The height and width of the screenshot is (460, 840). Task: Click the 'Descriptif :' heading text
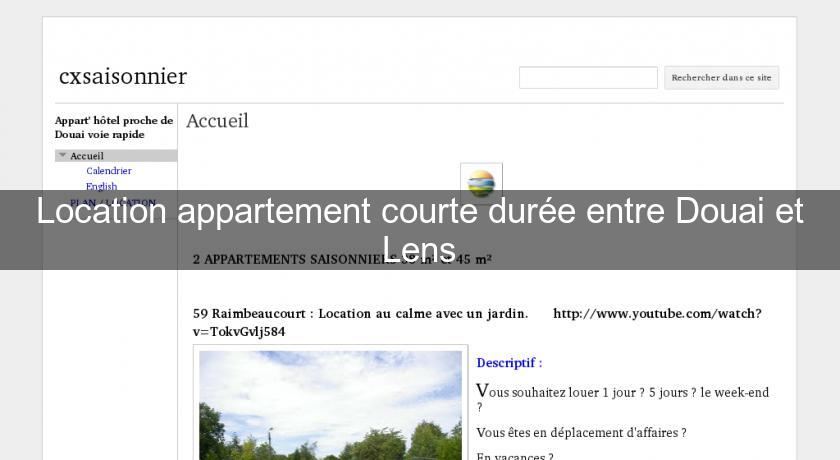pos(509,363)
